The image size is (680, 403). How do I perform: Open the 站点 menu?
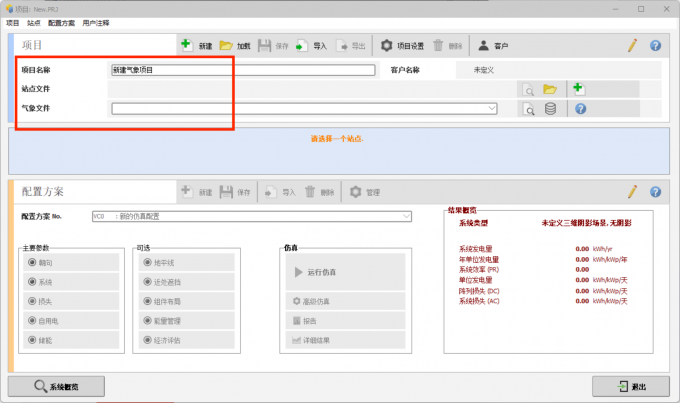33,23
